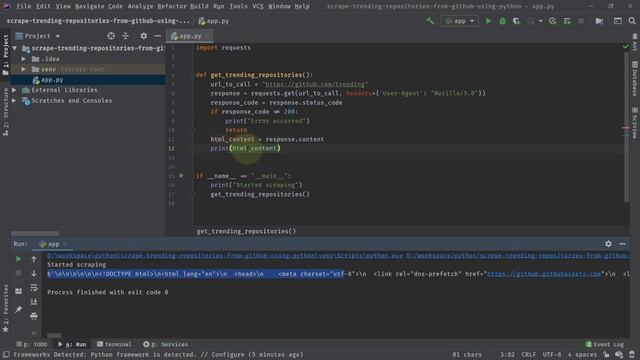Open the VCS menu
The image size is (640, 360).
pyautogui.click(x=258, y=6)
